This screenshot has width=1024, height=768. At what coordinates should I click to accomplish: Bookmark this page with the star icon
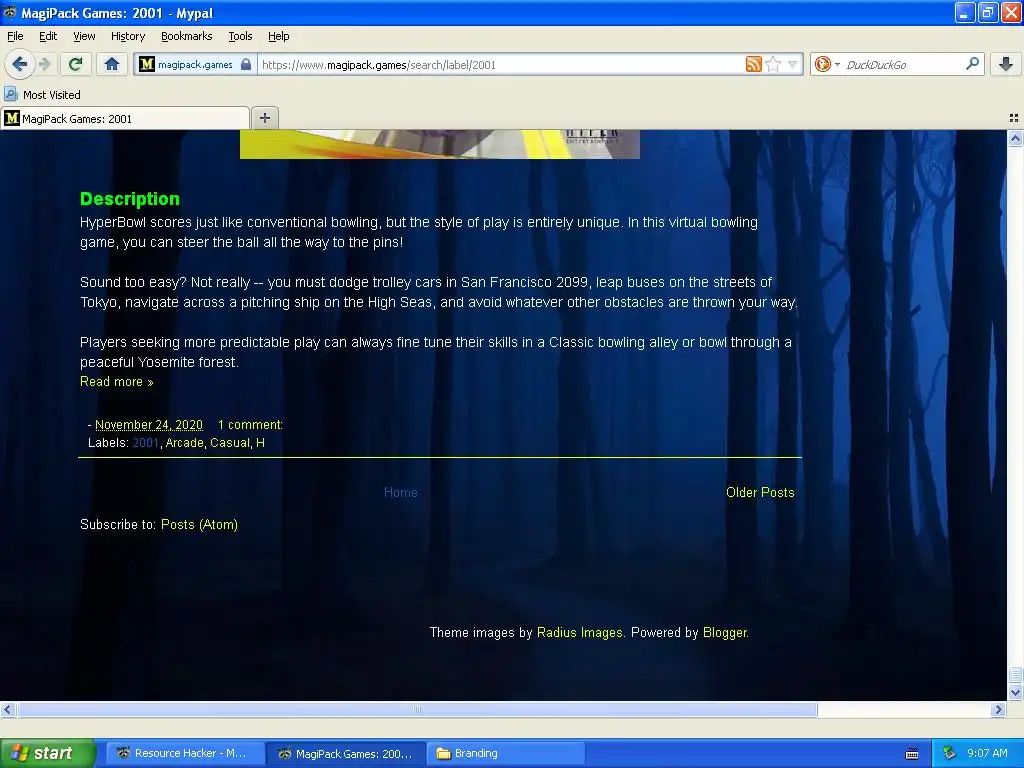(x=773, y=64)
